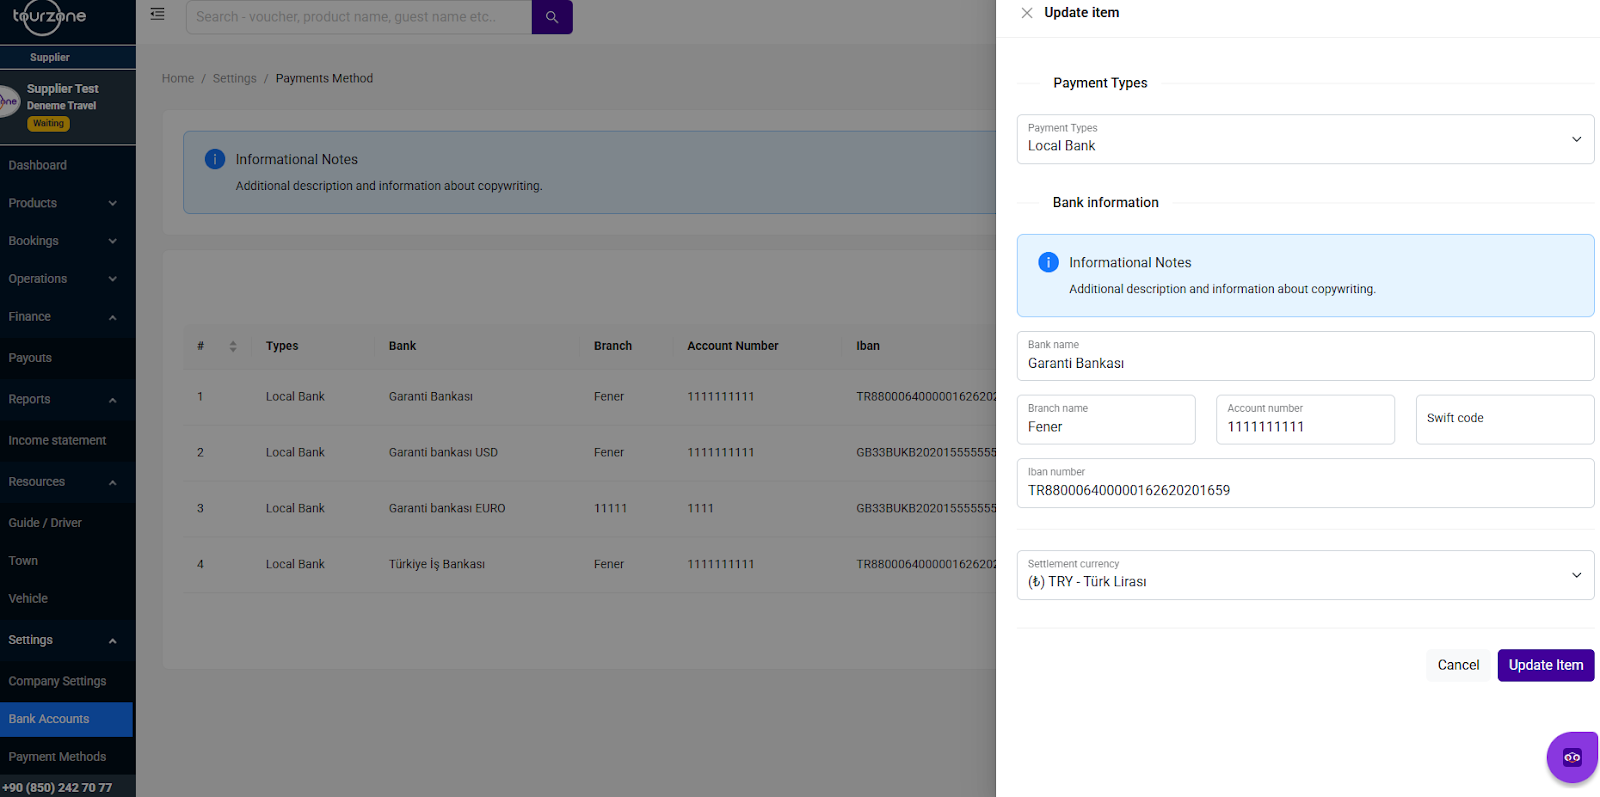
Task: Click the account number 1111 cell
Action: click(x=700, y=509)
